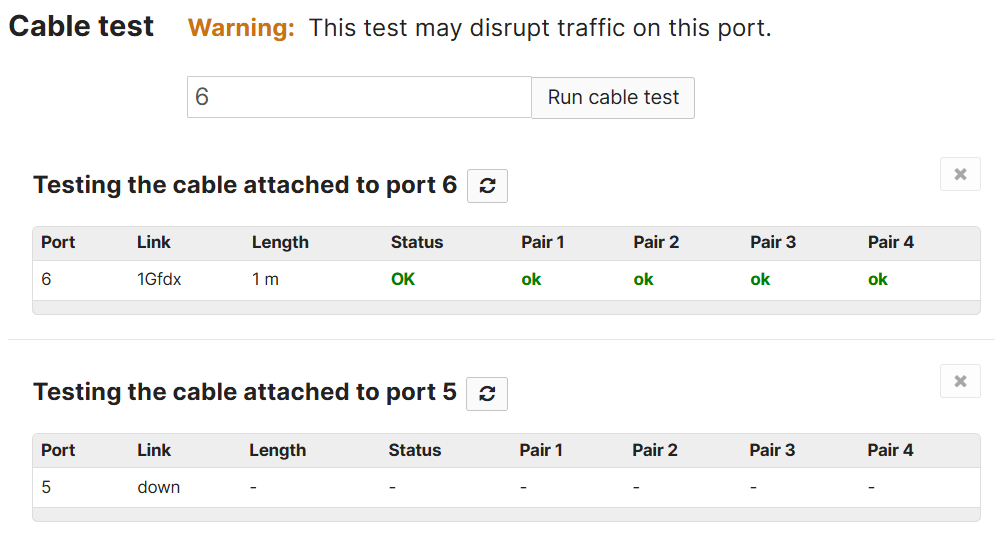Click the down link value for port 5

(159, 487)
